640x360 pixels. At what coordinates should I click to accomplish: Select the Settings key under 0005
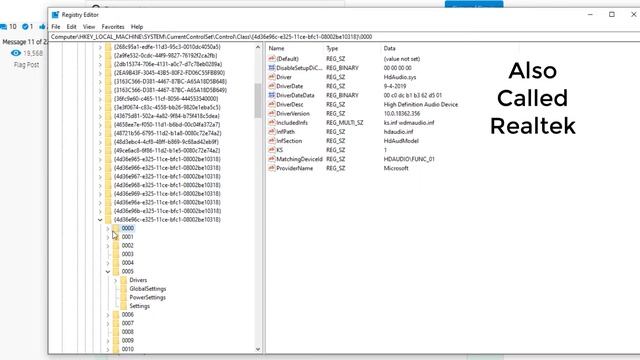click(140, 306)
